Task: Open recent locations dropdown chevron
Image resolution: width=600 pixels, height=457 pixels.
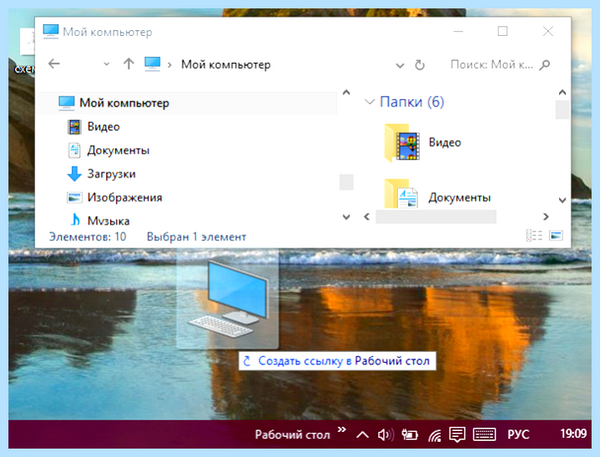Action: tap(106, 64)
